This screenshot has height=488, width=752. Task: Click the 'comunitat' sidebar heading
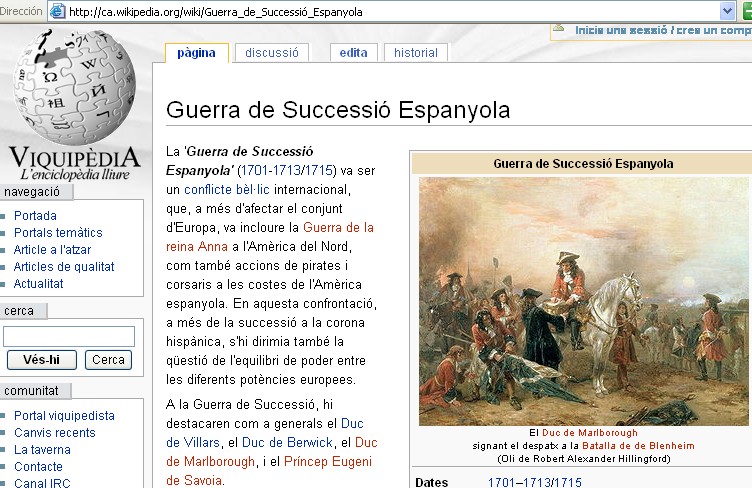coord(31,391)
